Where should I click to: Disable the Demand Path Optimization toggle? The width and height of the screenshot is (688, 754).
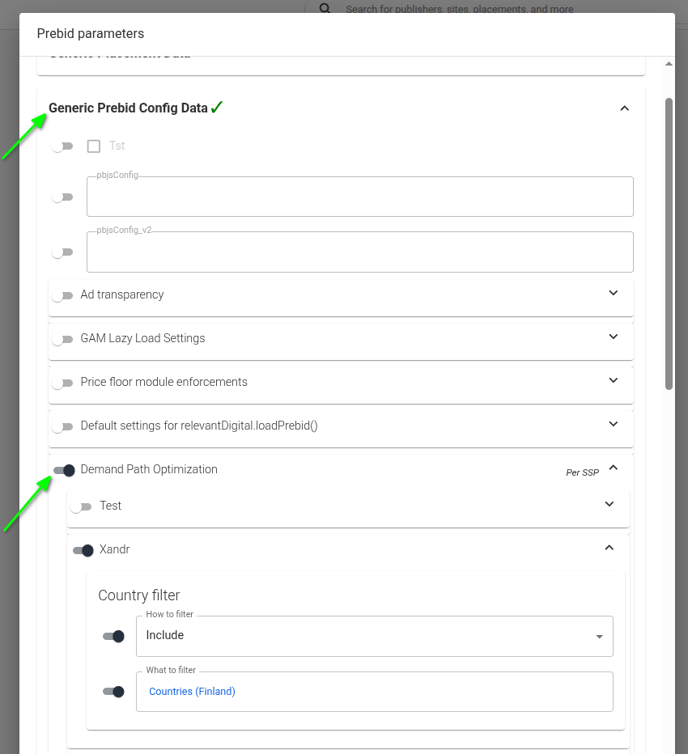coord(64,470)
